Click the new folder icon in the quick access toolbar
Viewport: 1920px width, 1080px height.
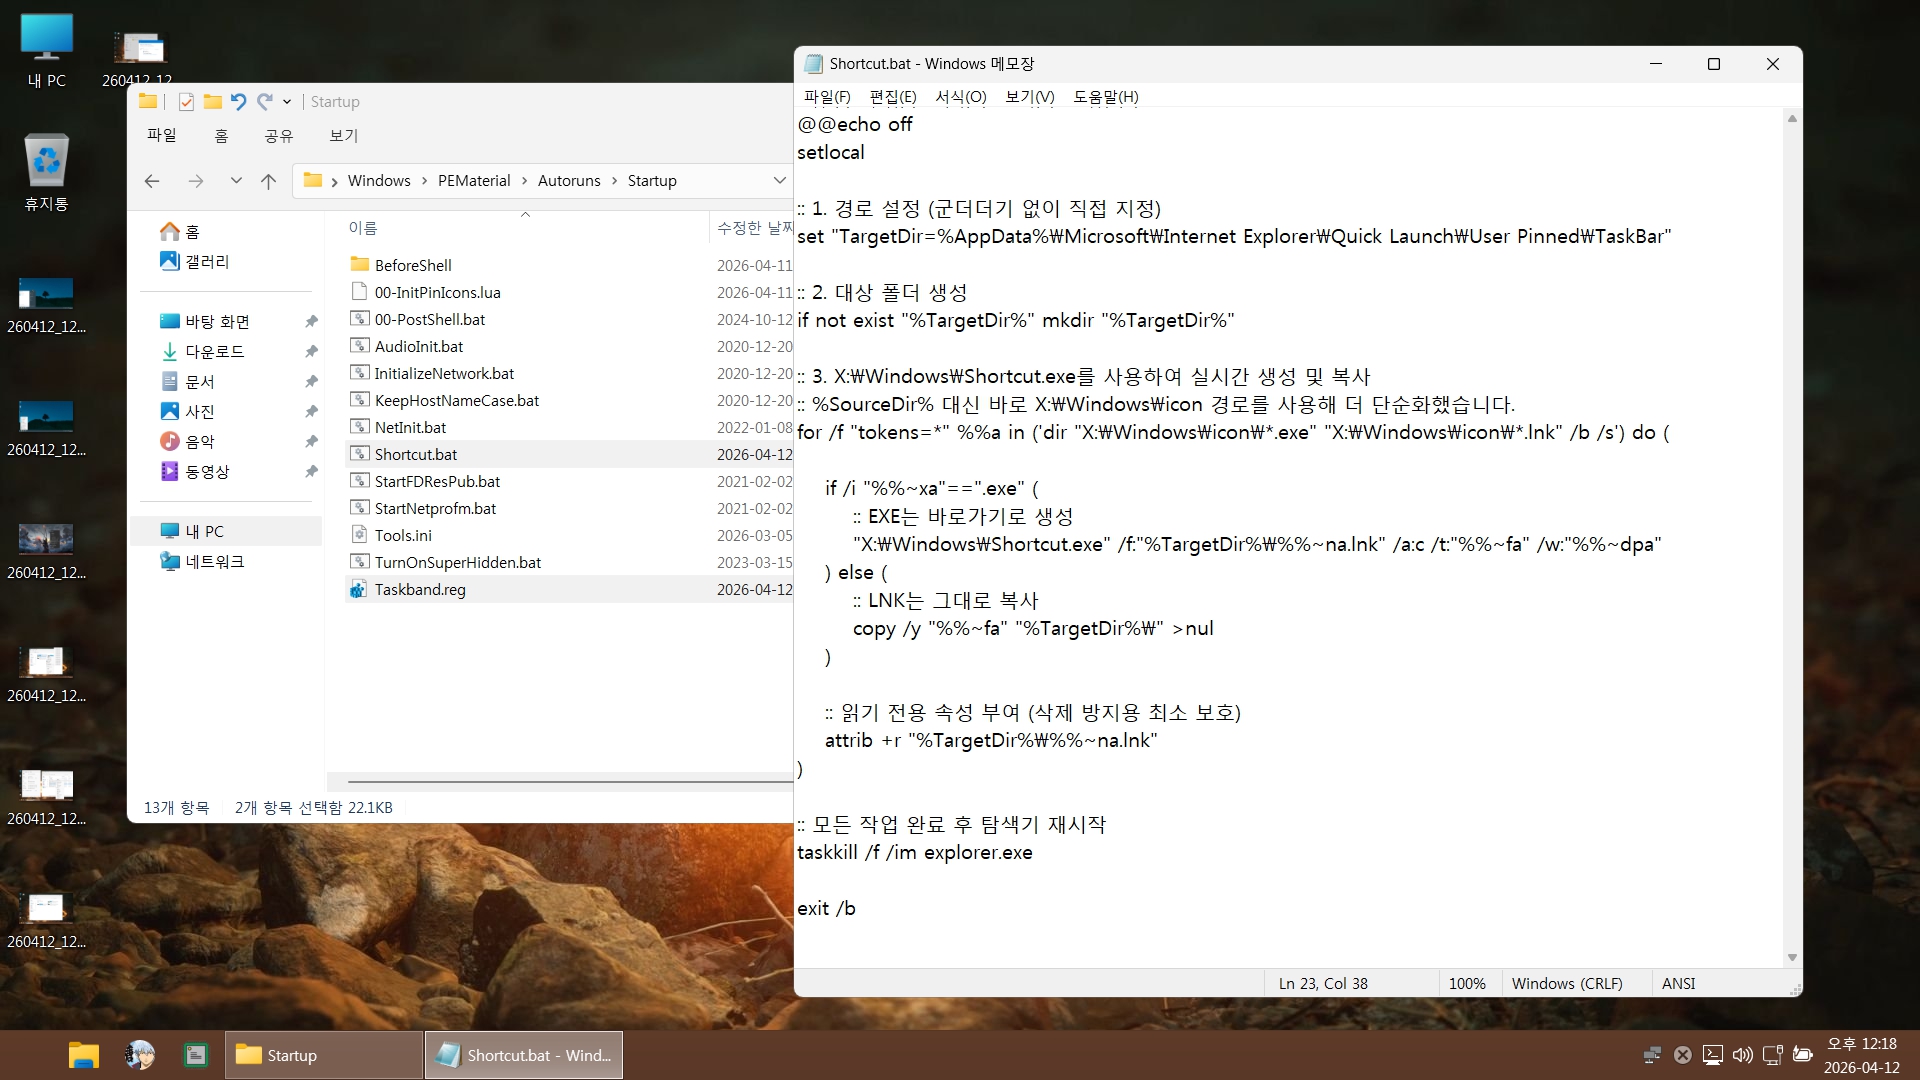pos(212,101)
